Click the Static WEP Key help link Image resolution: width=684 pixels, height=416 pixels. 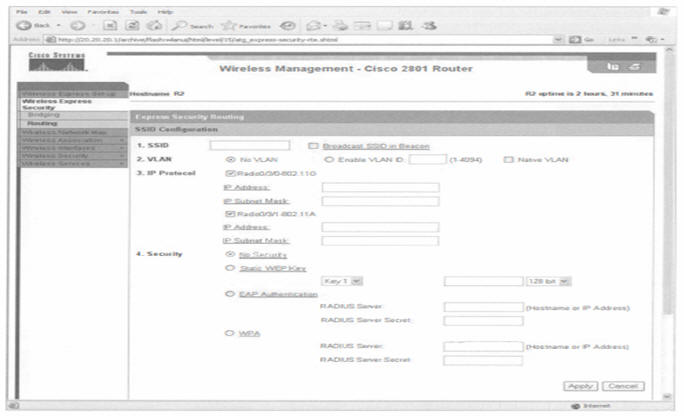click(273, 268)
